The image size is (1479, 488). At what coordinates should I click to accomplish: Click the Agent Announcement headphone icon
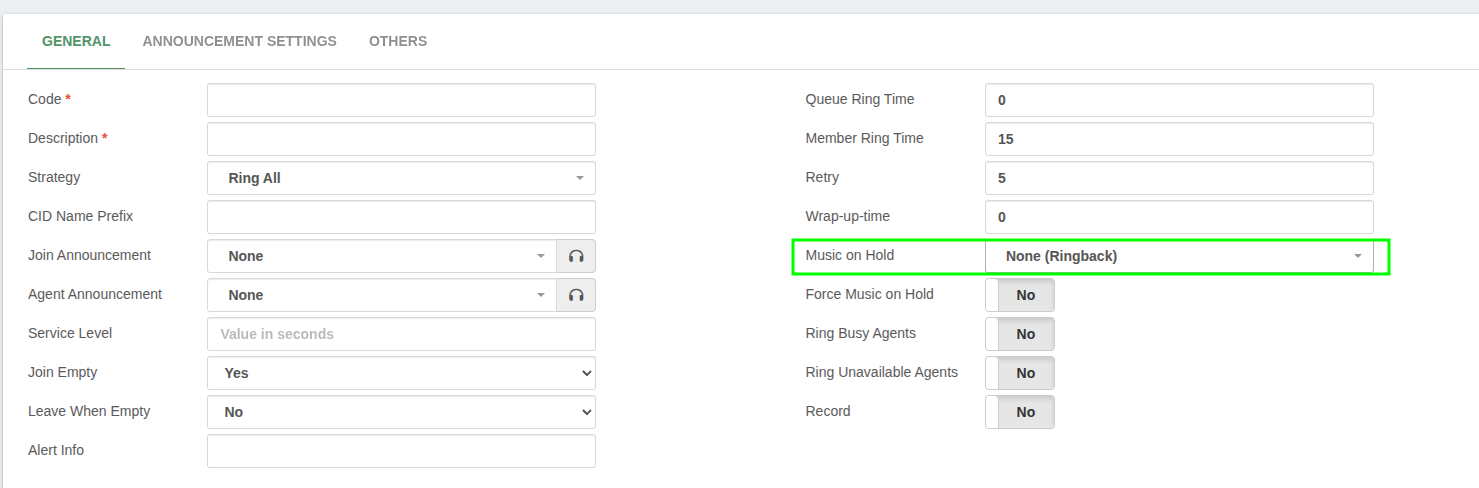[576, 295]
